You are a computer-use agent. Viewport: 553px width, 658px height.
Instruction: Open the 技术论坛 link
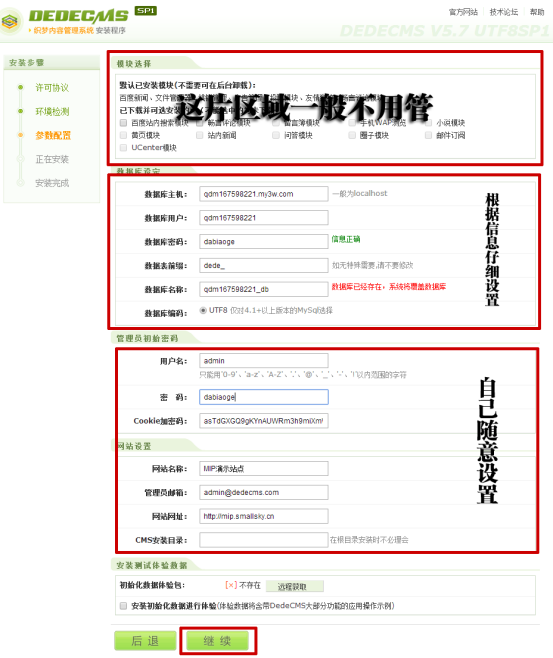point(503,12)
